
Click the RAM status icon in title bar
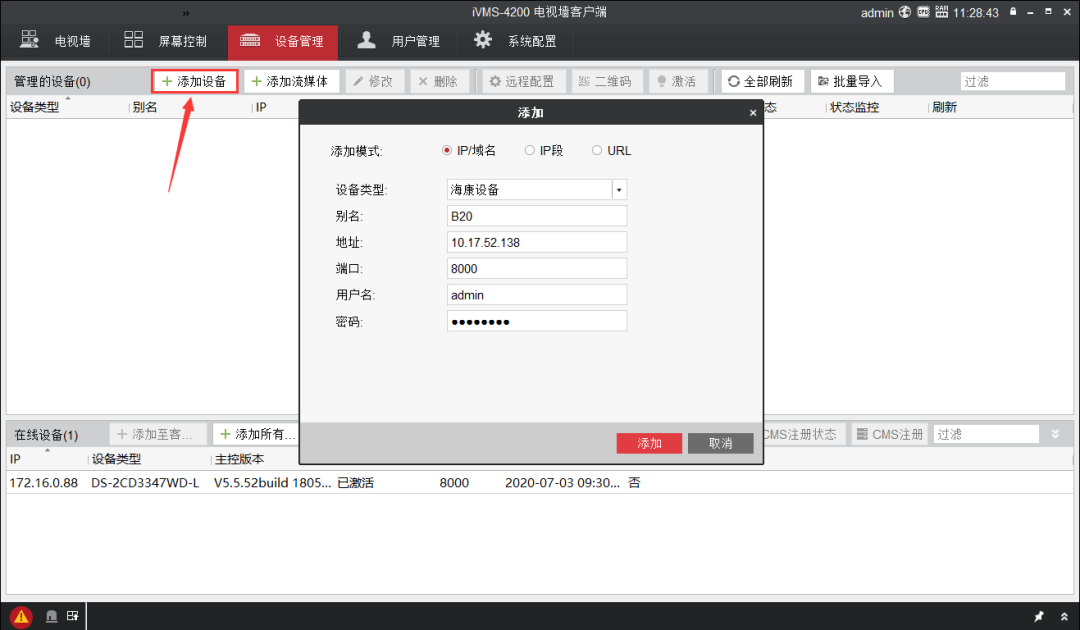941,12
